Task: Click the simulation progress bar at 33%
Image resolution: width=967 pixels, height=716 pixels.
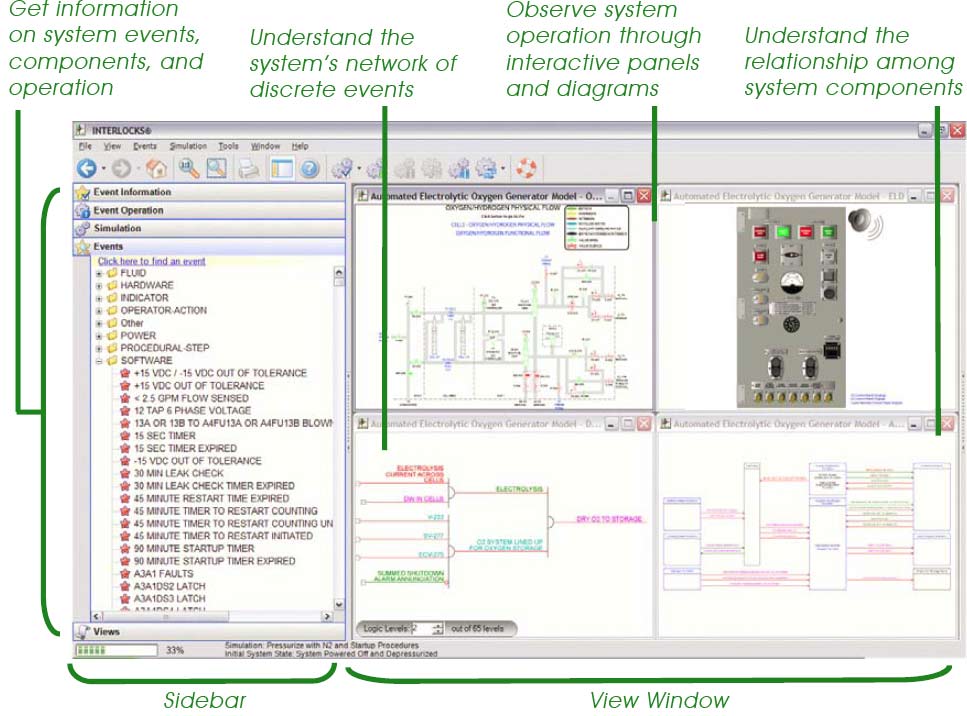Action: point(116,650)
